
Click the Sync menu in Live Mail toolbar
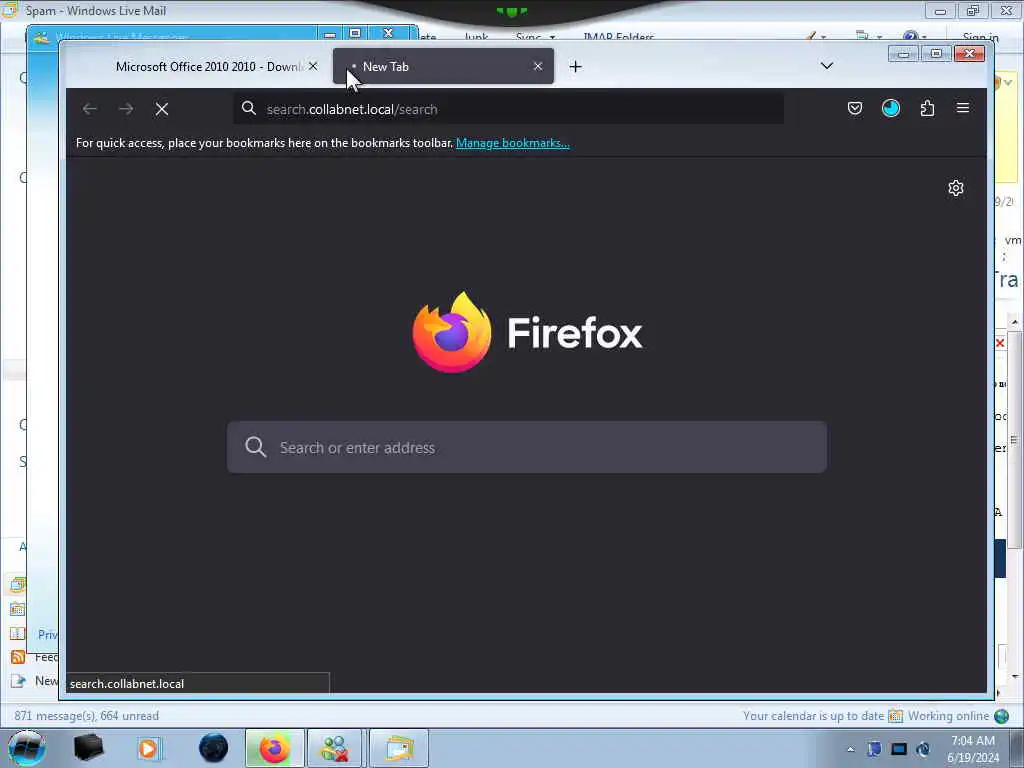(535, 37)
